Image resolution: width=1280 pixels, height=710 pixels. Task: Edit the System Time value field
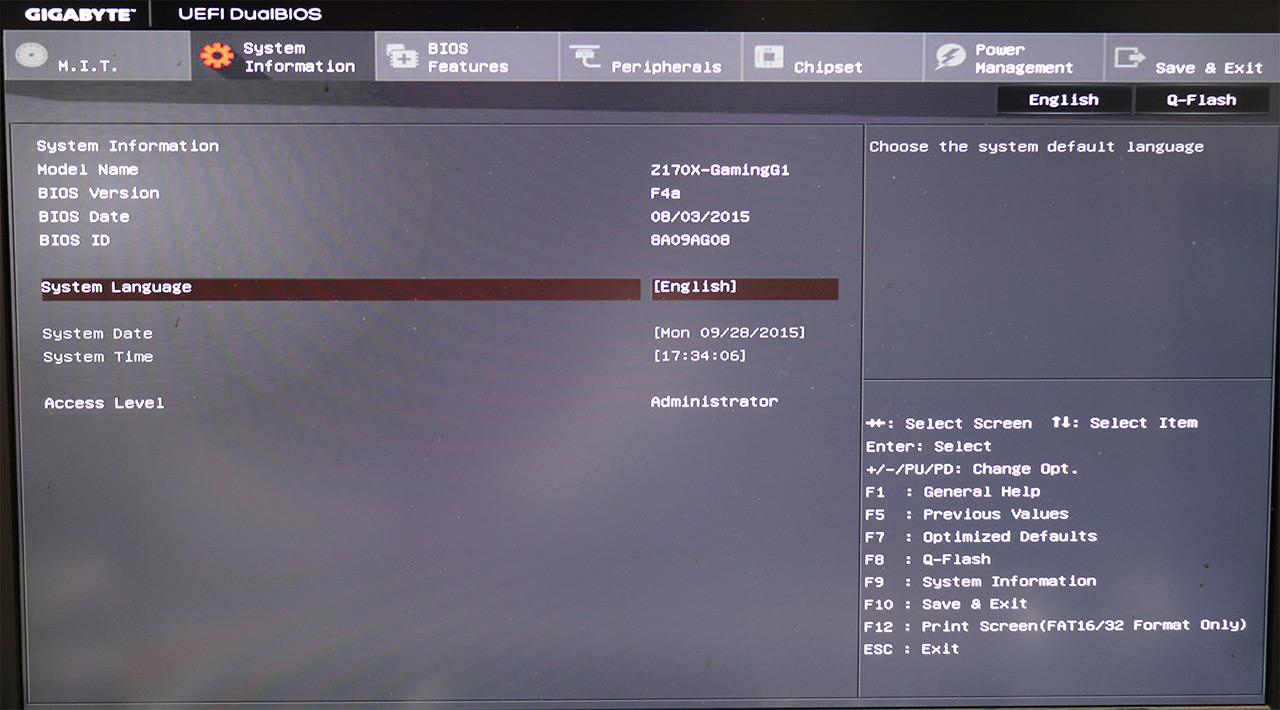(x=699, y=356)
